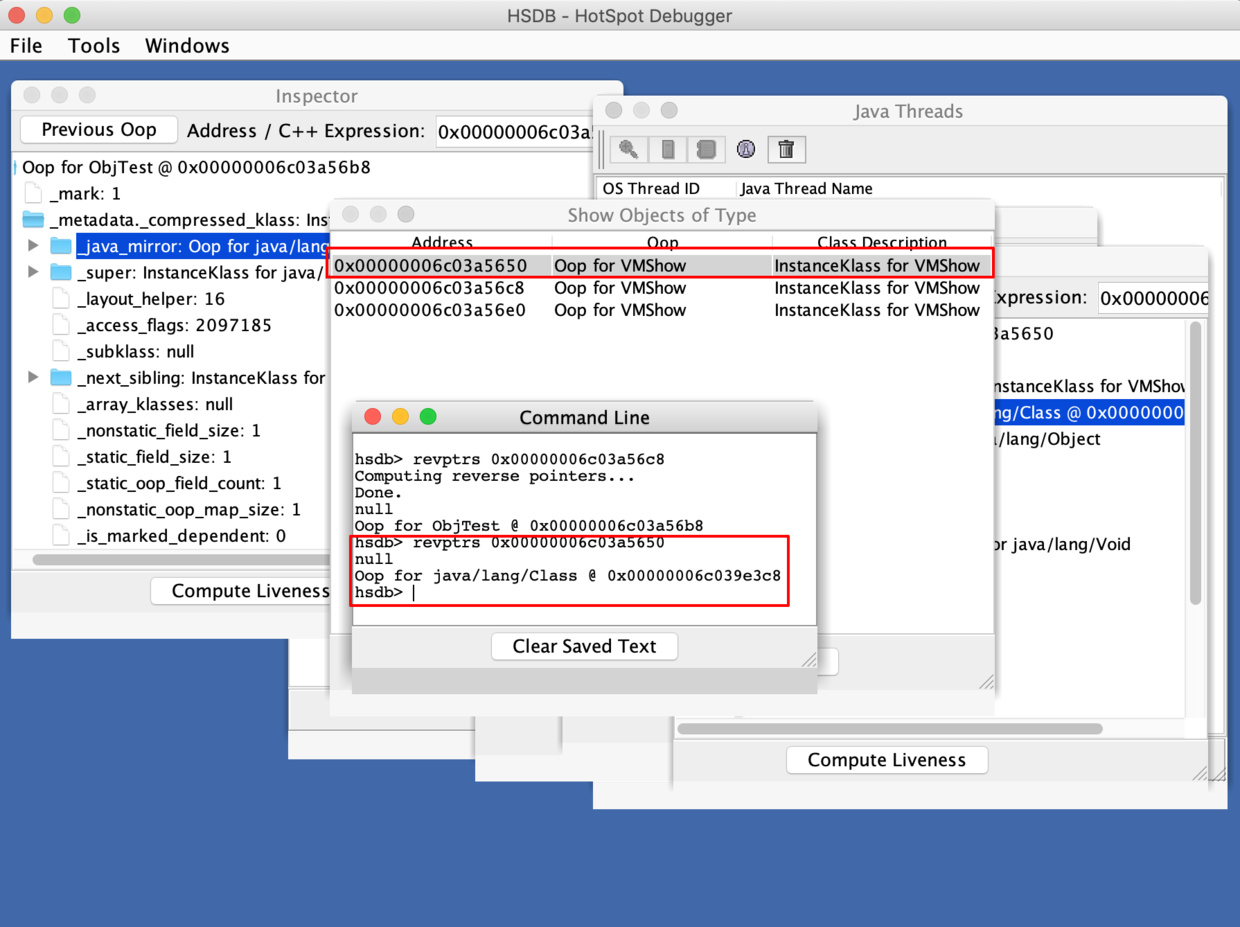Open the Tools menu
The image size is (1240, 927).
pyautogui.click(x=94, y=46)
